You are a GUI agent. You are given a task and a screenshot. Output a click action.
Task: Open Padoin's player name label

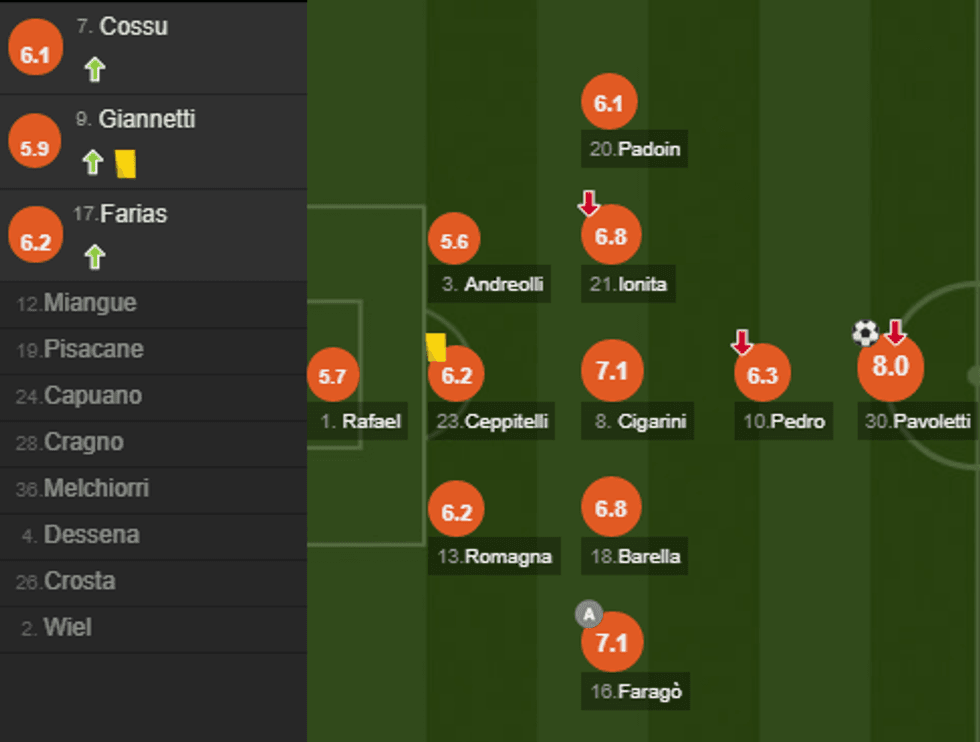(x=636, y=150)
